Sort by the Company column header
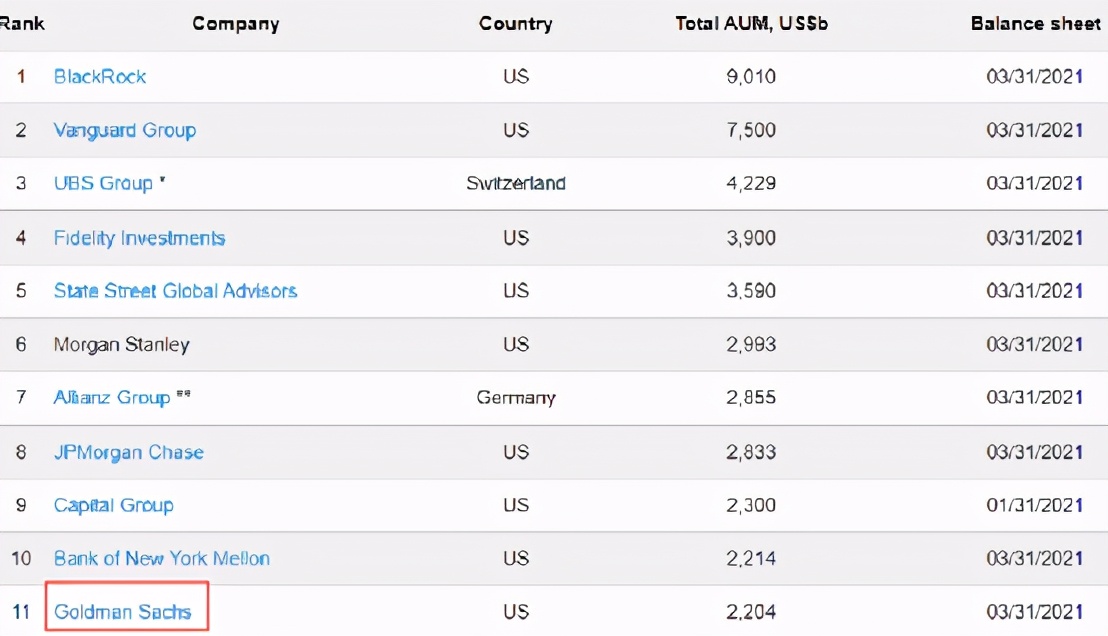 [235, 23]
